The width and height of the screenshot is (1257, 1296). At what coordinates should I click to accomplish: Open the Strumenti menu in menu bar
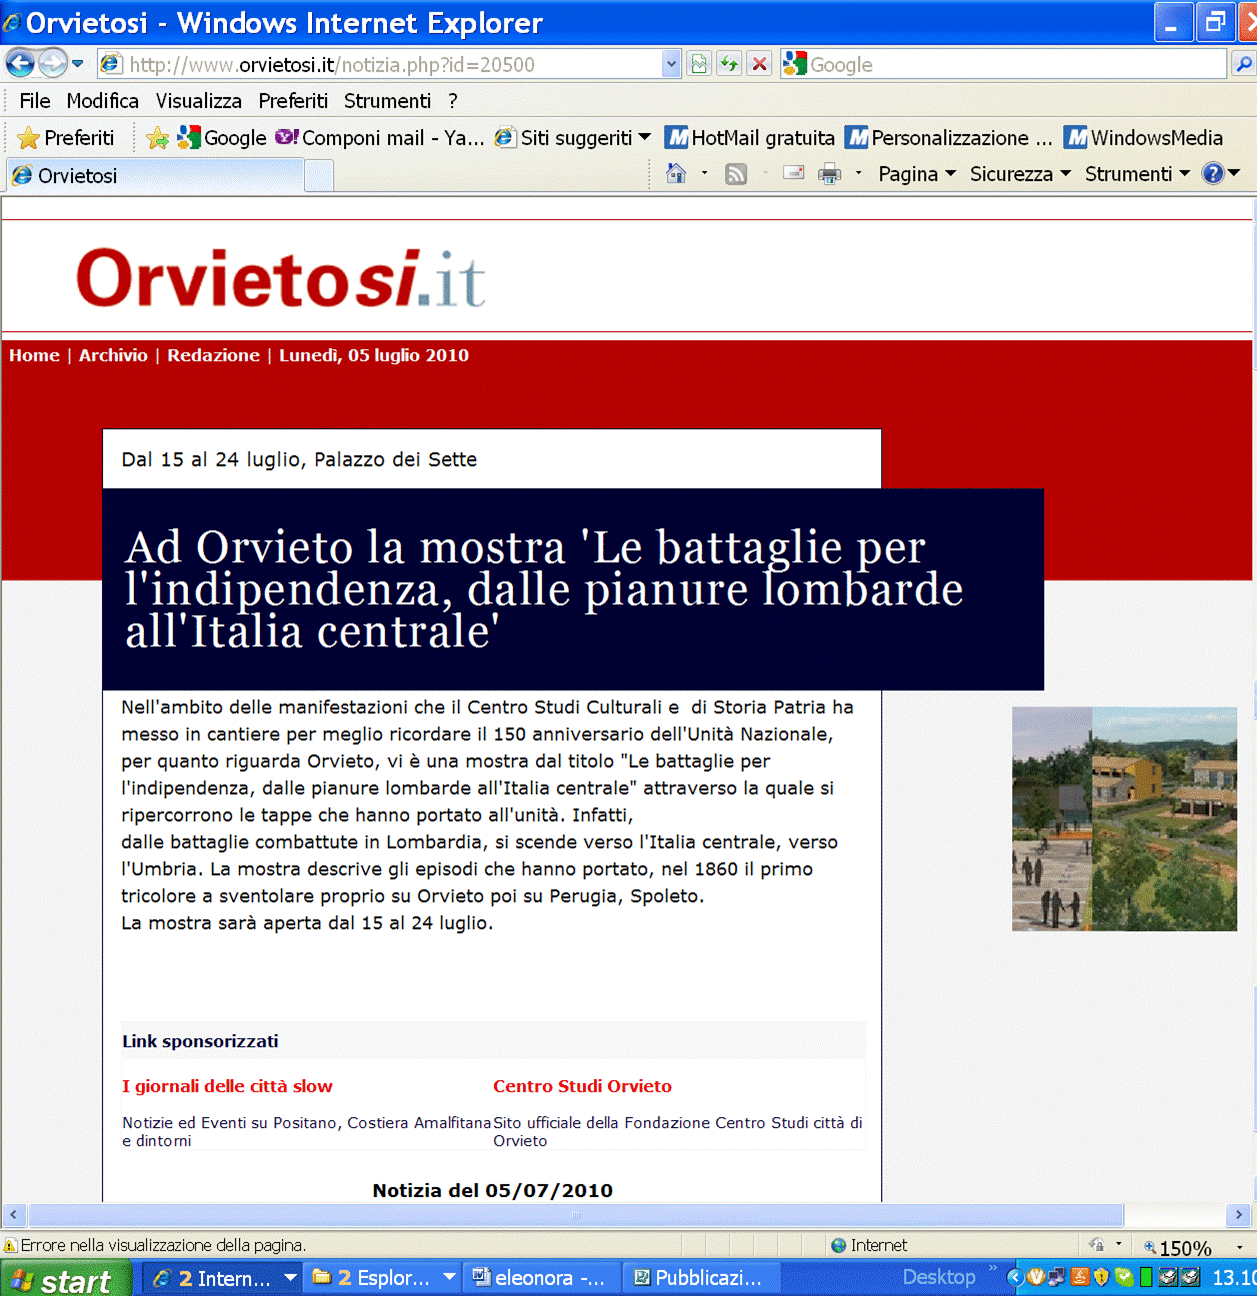coord(388,101)
